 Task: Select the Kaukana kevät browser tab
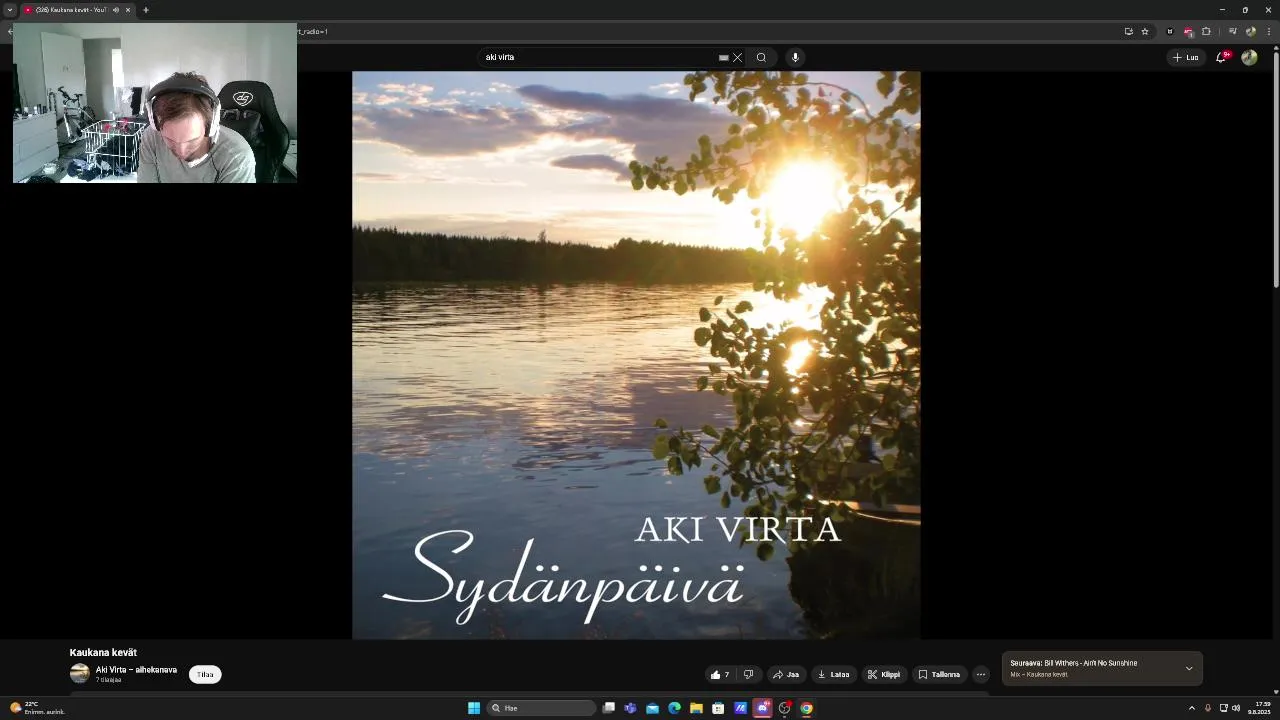[x=78, y=10]
